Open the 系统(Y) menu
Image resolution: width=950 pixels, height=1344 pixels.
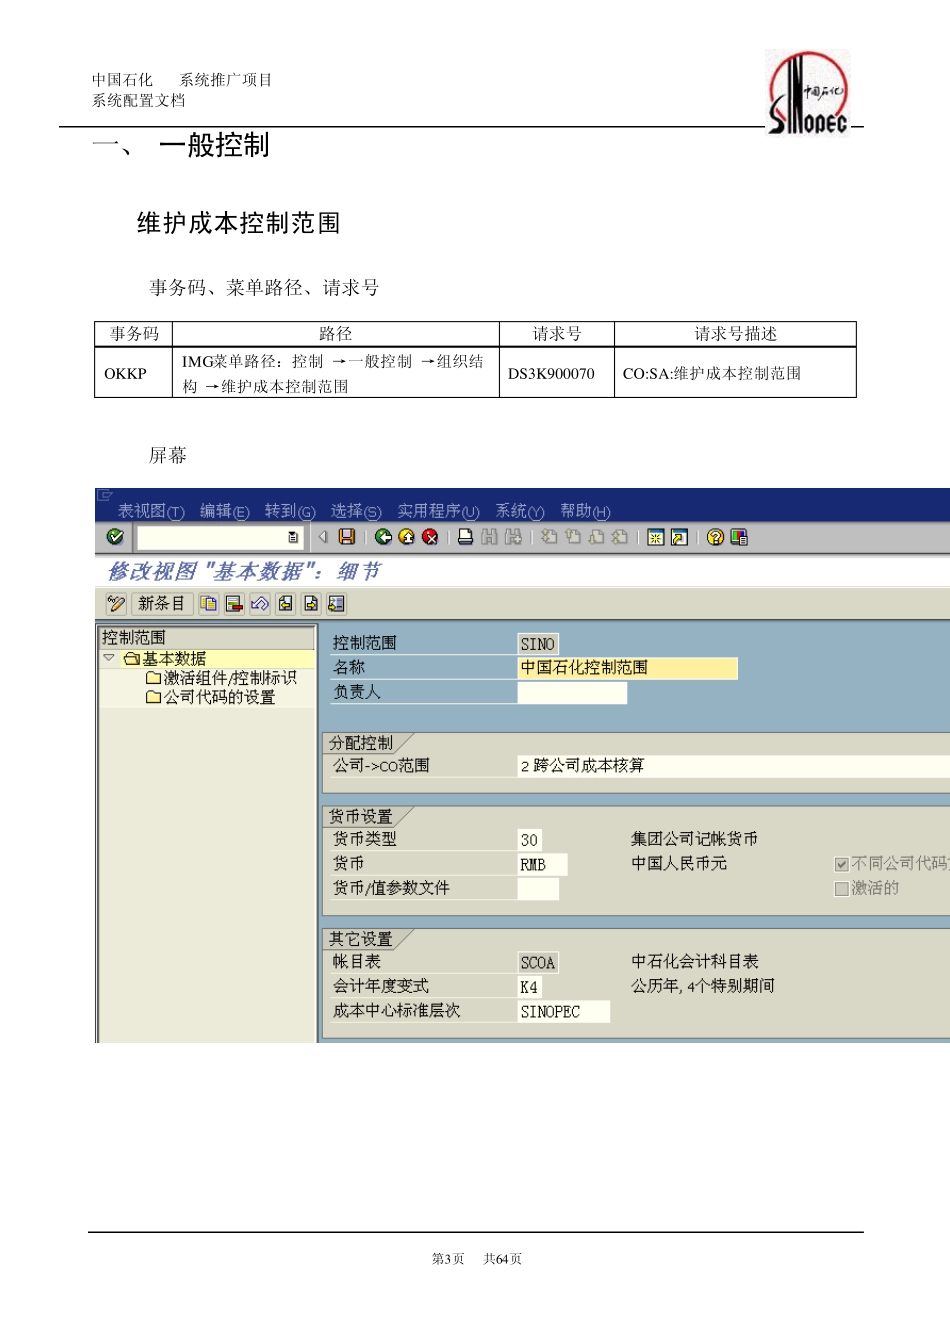pyautogui.click(x=520, y=511)
